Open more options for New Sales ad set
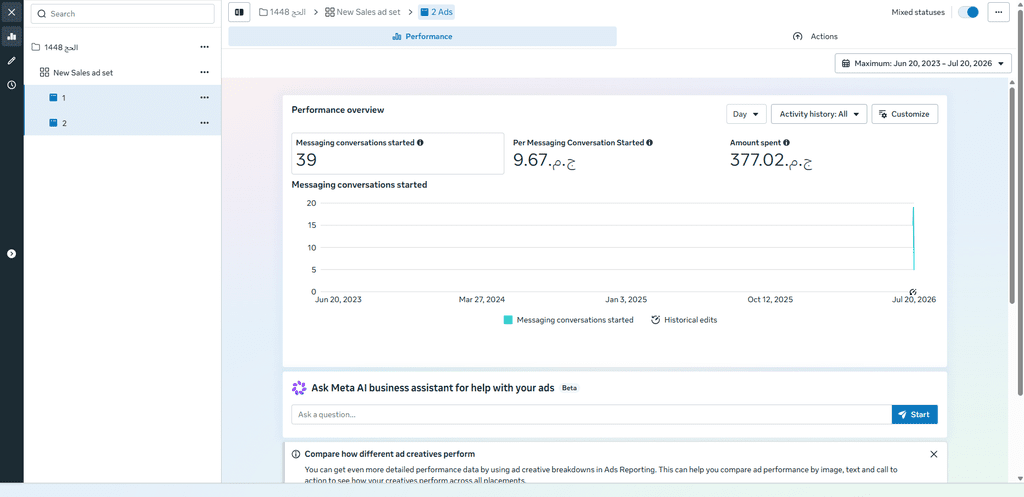The height and width of the screenshot is (497, 1024). (204, 72)
